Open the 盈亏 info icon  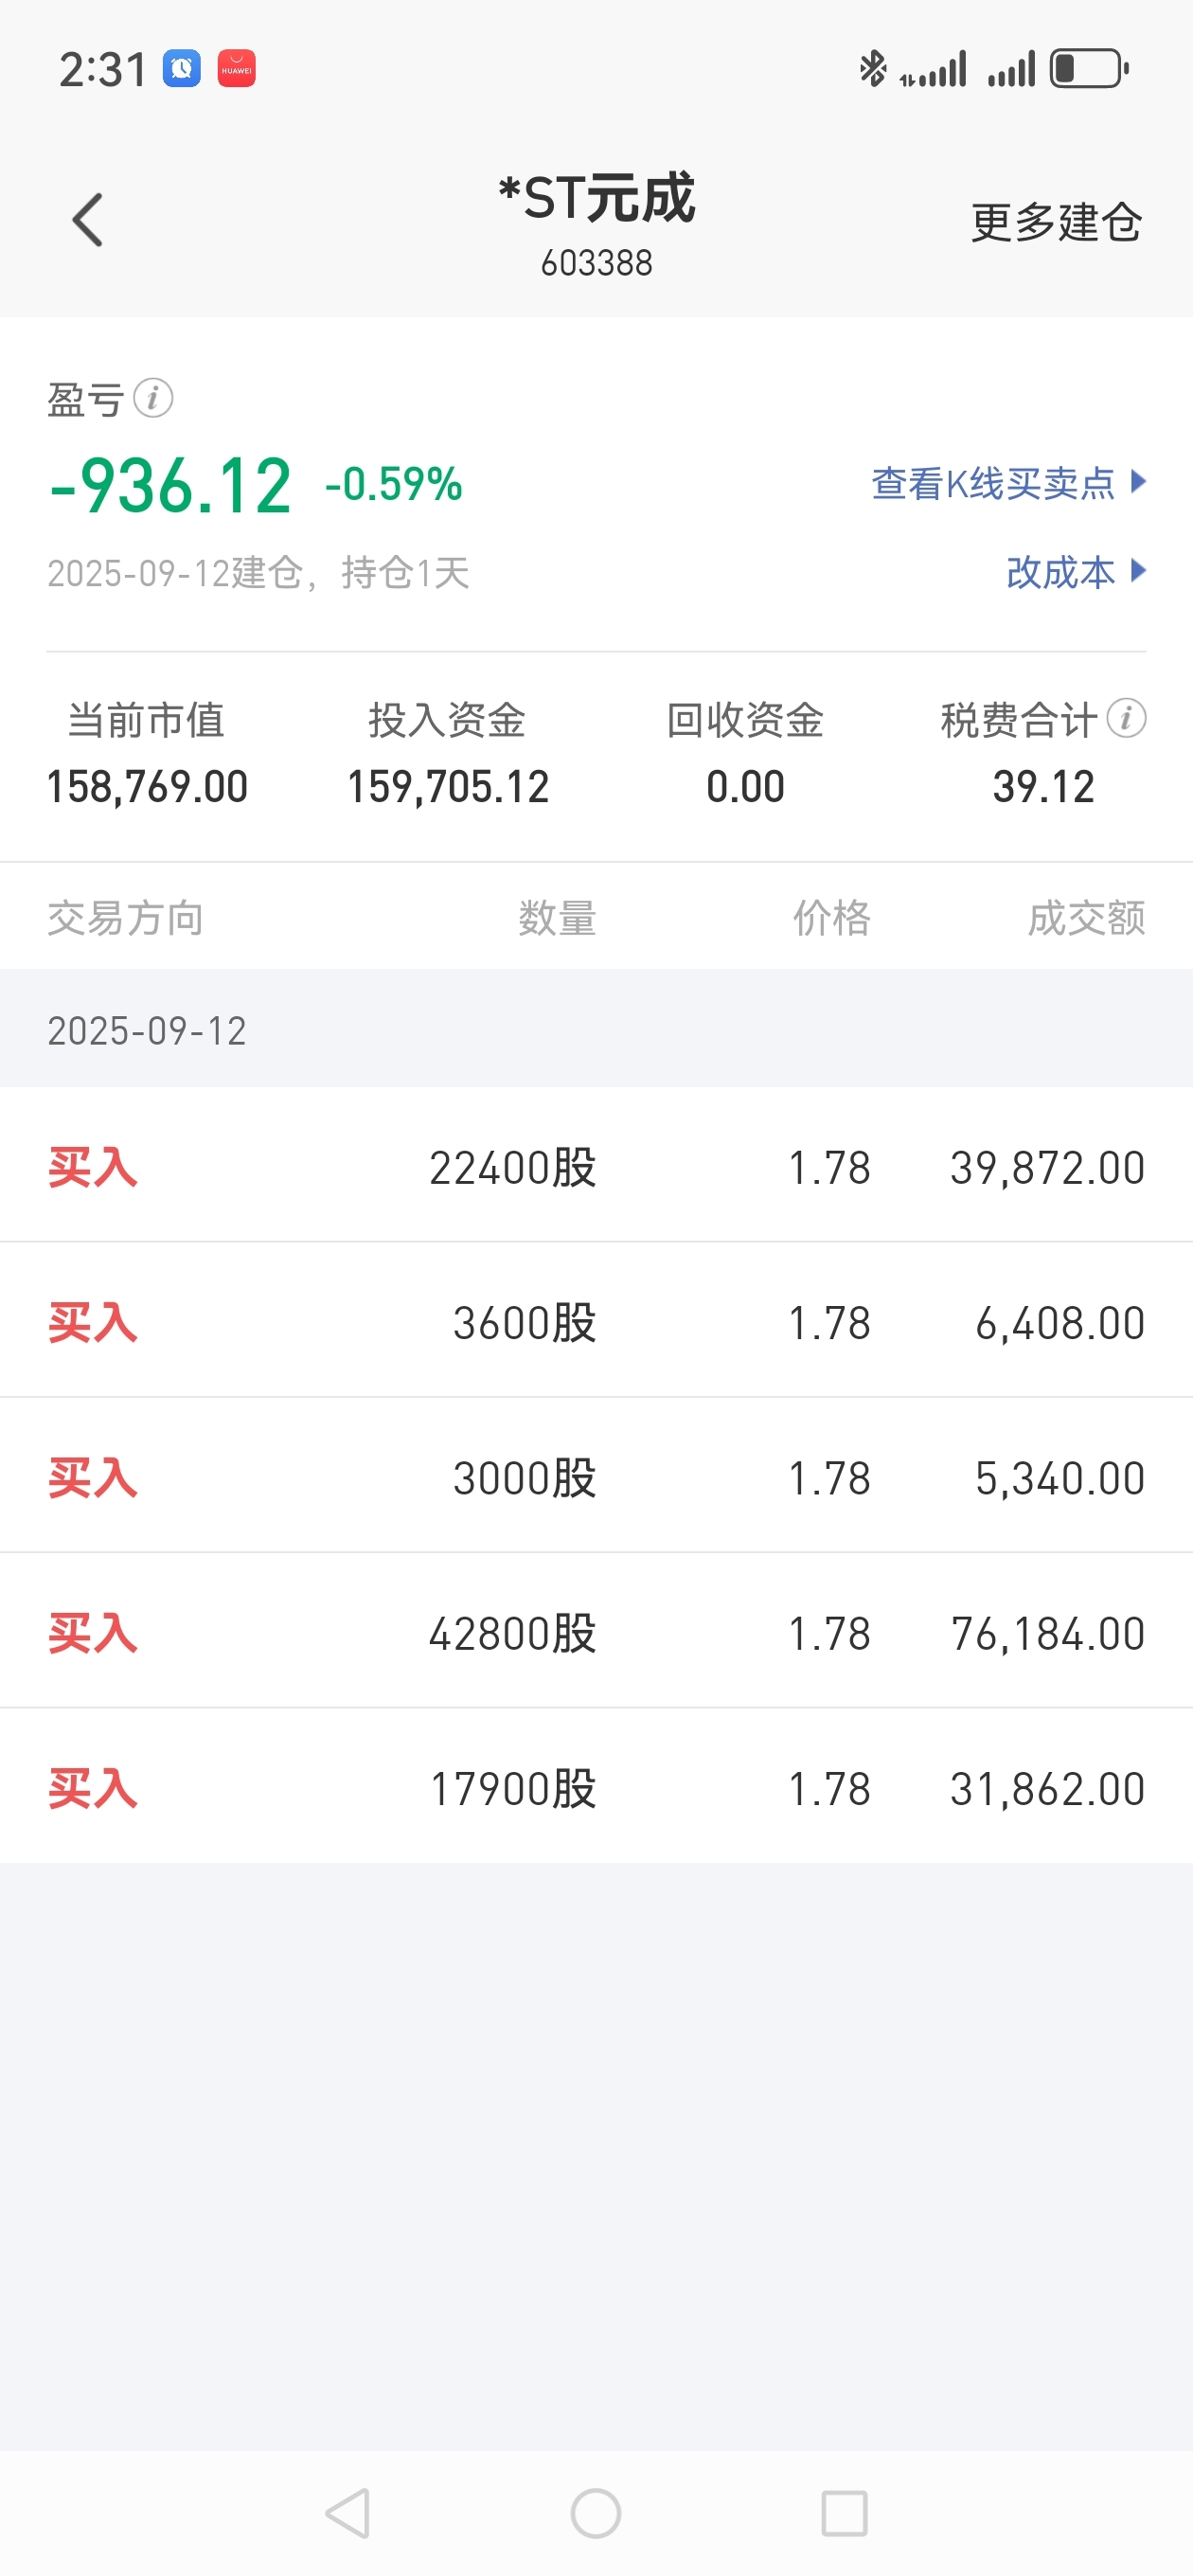[153, 398]
